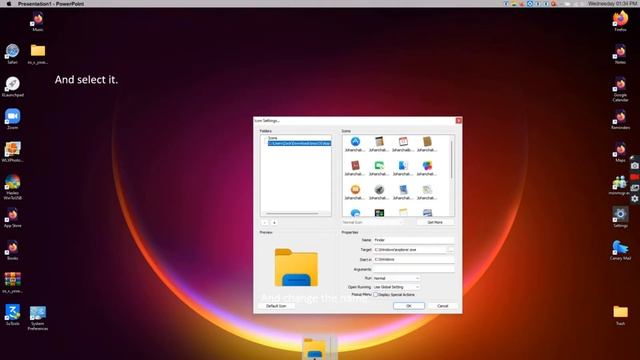Click Cancel in the Icon Settings dialog

point(443,306)
